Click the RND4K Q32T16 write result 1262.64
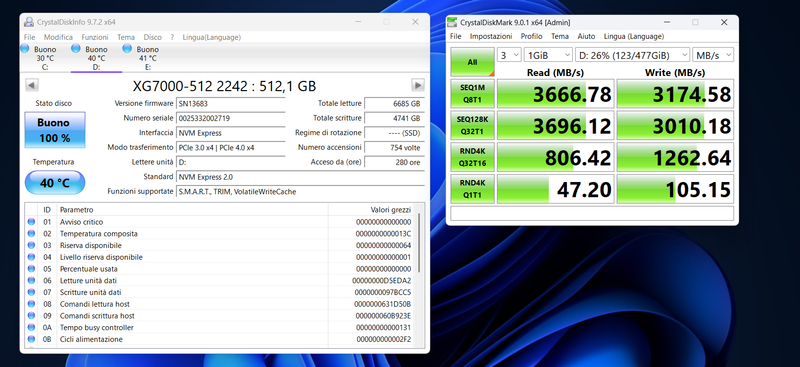The image size is (800, 367). coord(675,157)
